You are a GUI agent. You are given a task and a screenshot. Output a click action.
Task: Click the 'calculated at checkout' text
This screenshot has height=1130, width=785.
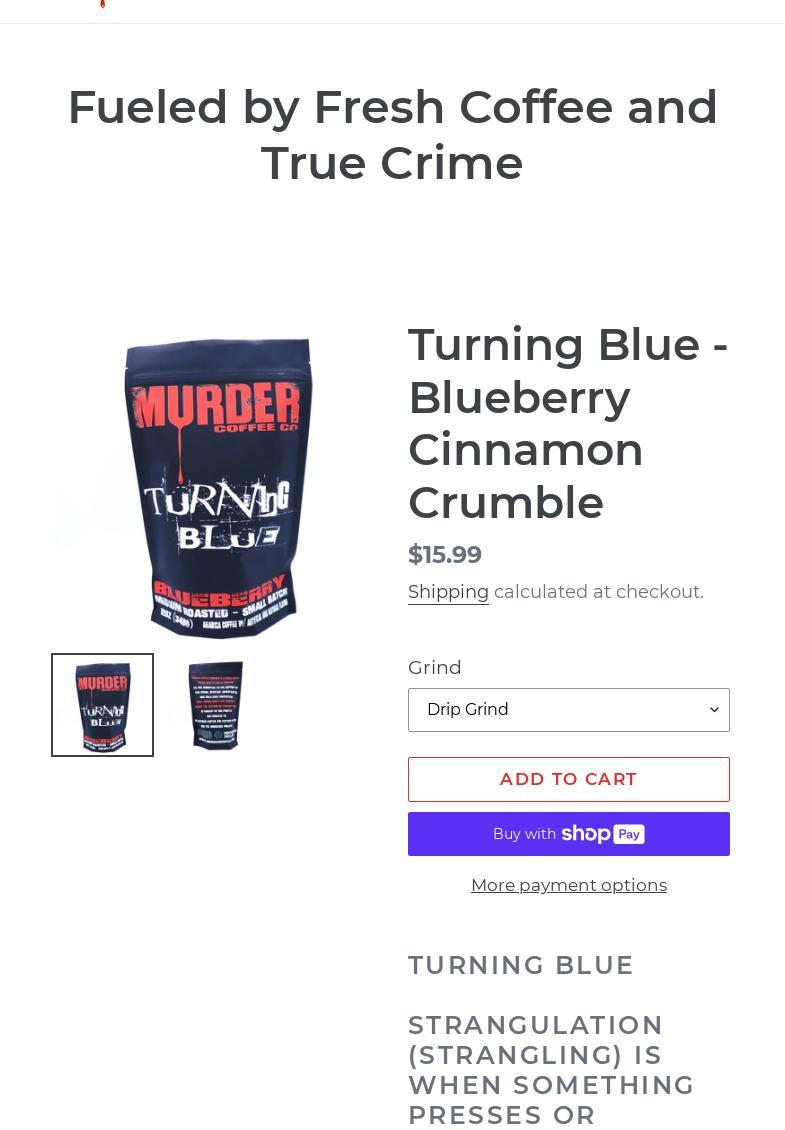click(599, 592)
